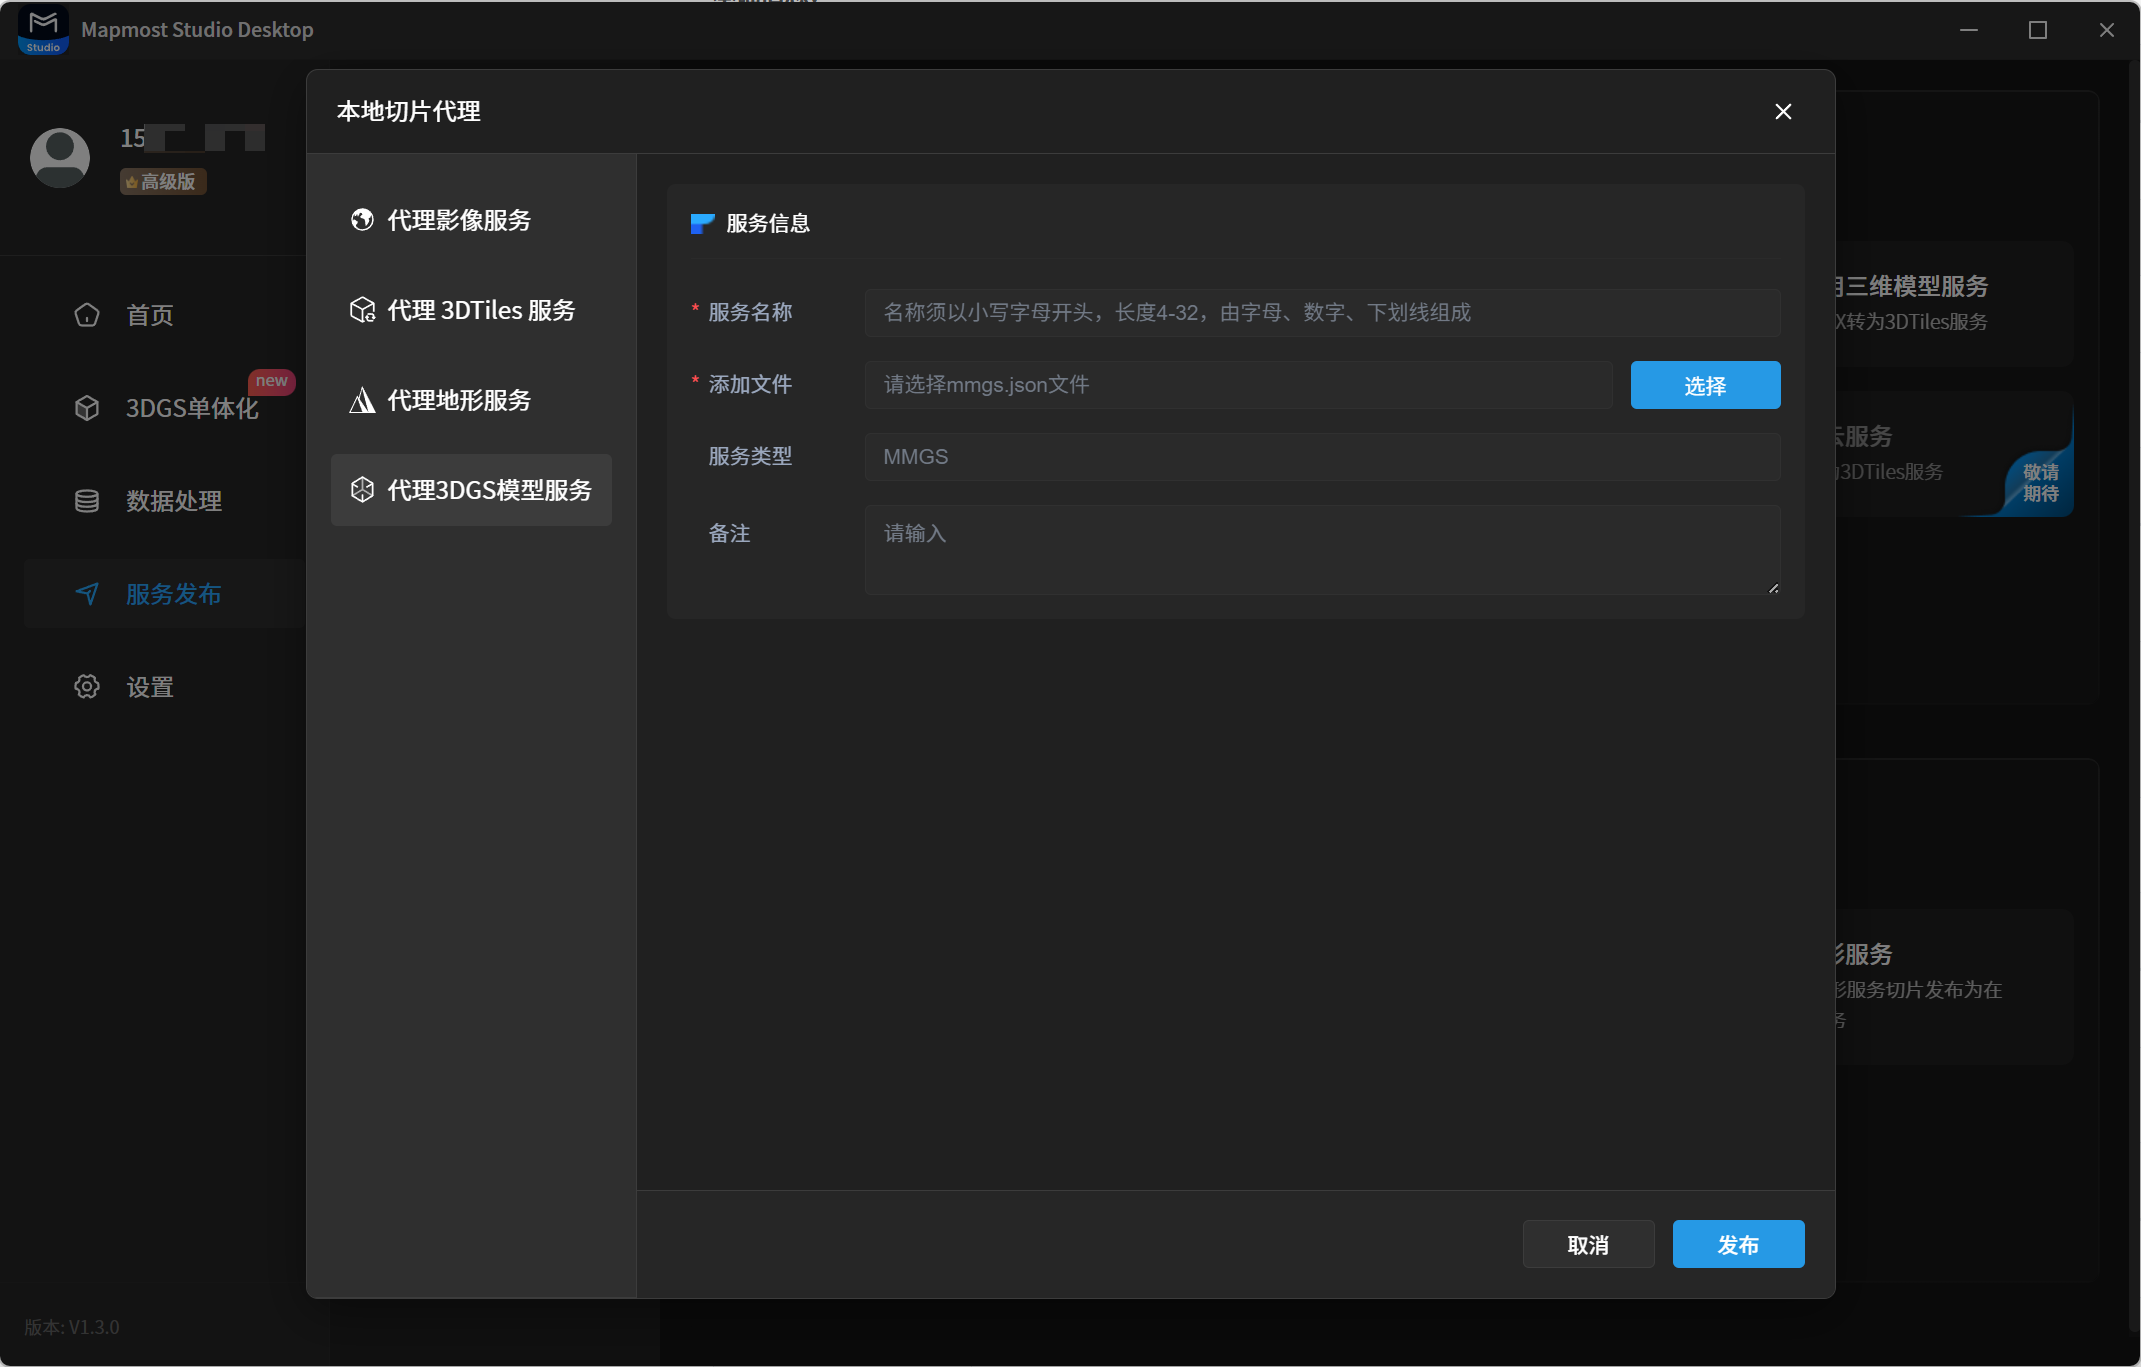The width and height of the screenshot is (2141, 1367).
Task: Click the terrain icon for 代理地形服务
Action: tap(362, 400)
